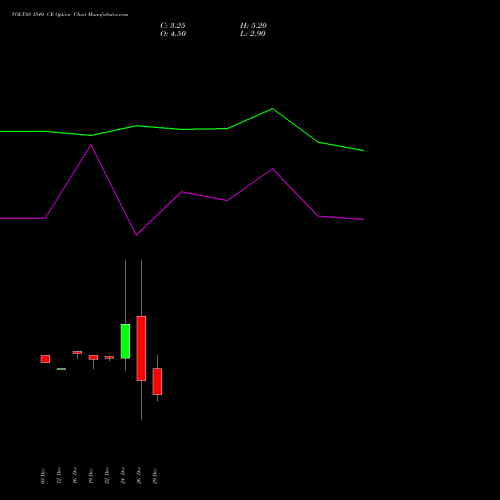Click the 24 Dec date label
The width and height of the screenshot is (500, 500).
(123, 476)
